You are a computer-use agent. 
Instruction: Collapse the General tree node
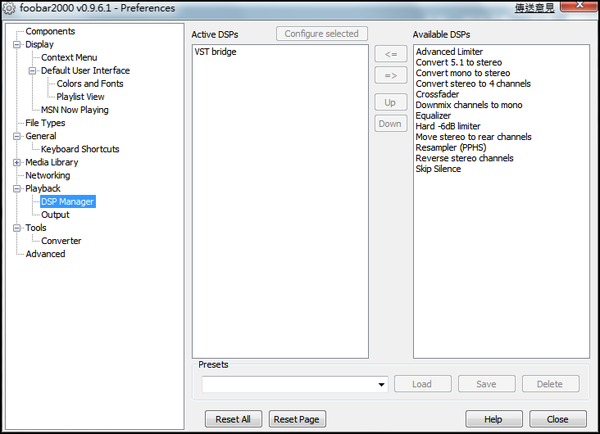tap(16, 136)
